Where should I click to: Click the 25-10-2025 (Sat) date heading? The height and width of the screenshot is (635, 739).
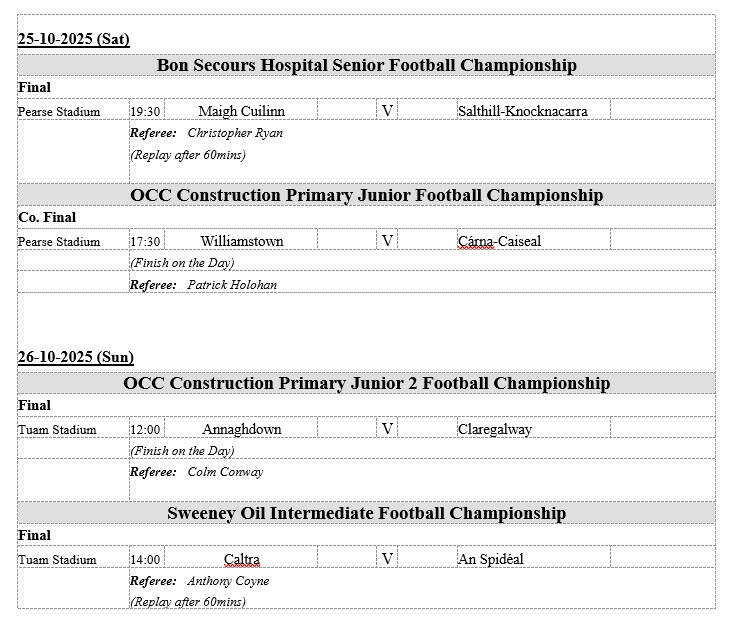[74, 39]
